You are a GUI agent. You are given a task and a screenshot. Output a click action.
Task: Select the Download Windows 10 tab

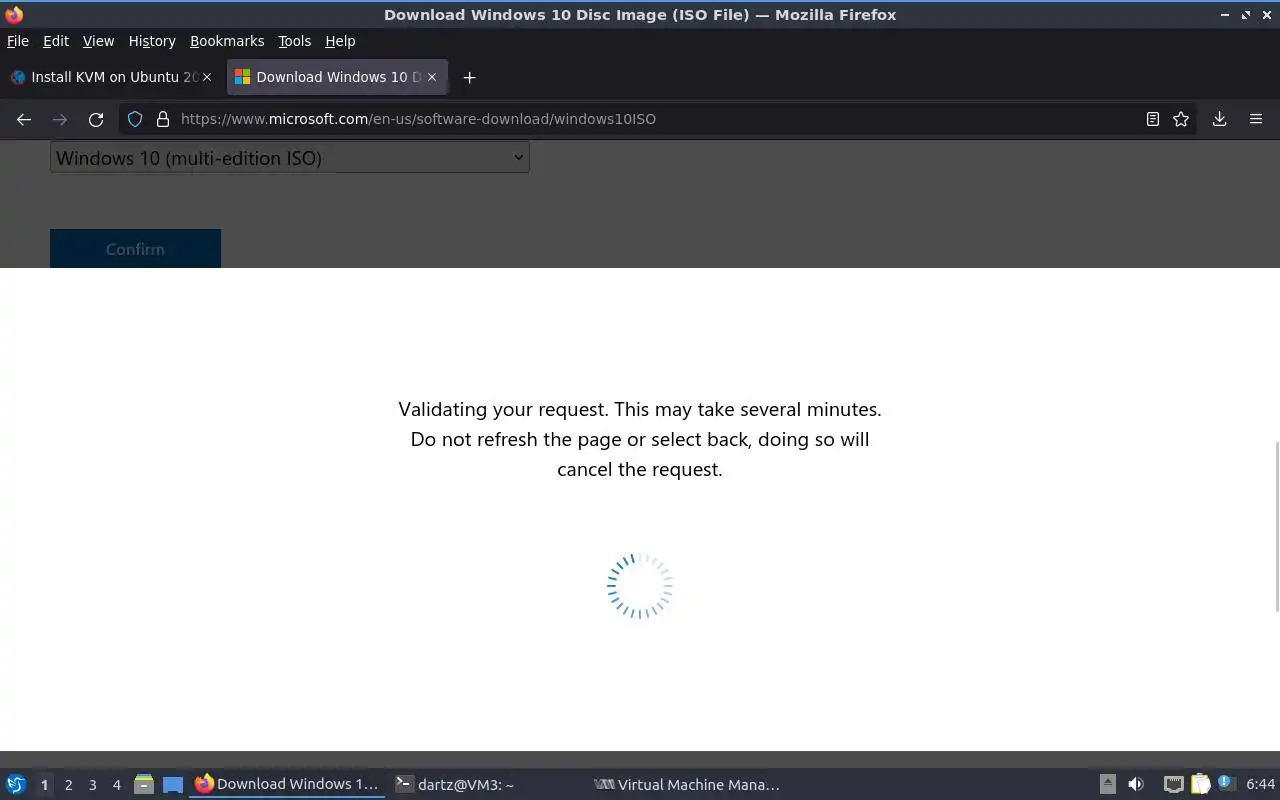click(x=337, y=77)
